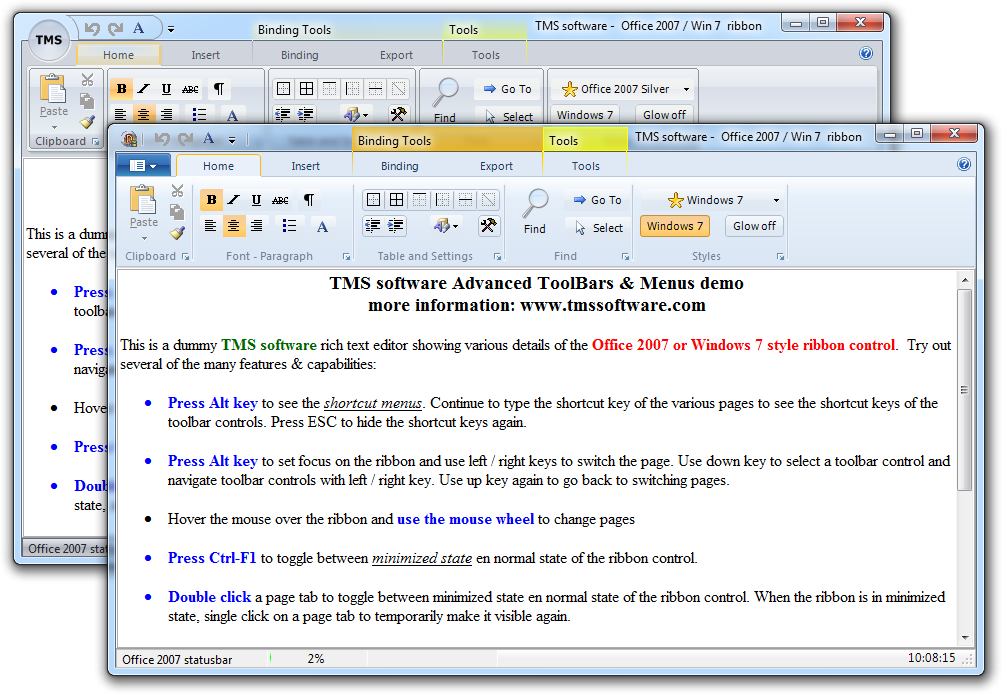Viewport: 1003px width, 695px height.
Task: Click the app icon in front window title bar
Action: 129,138
